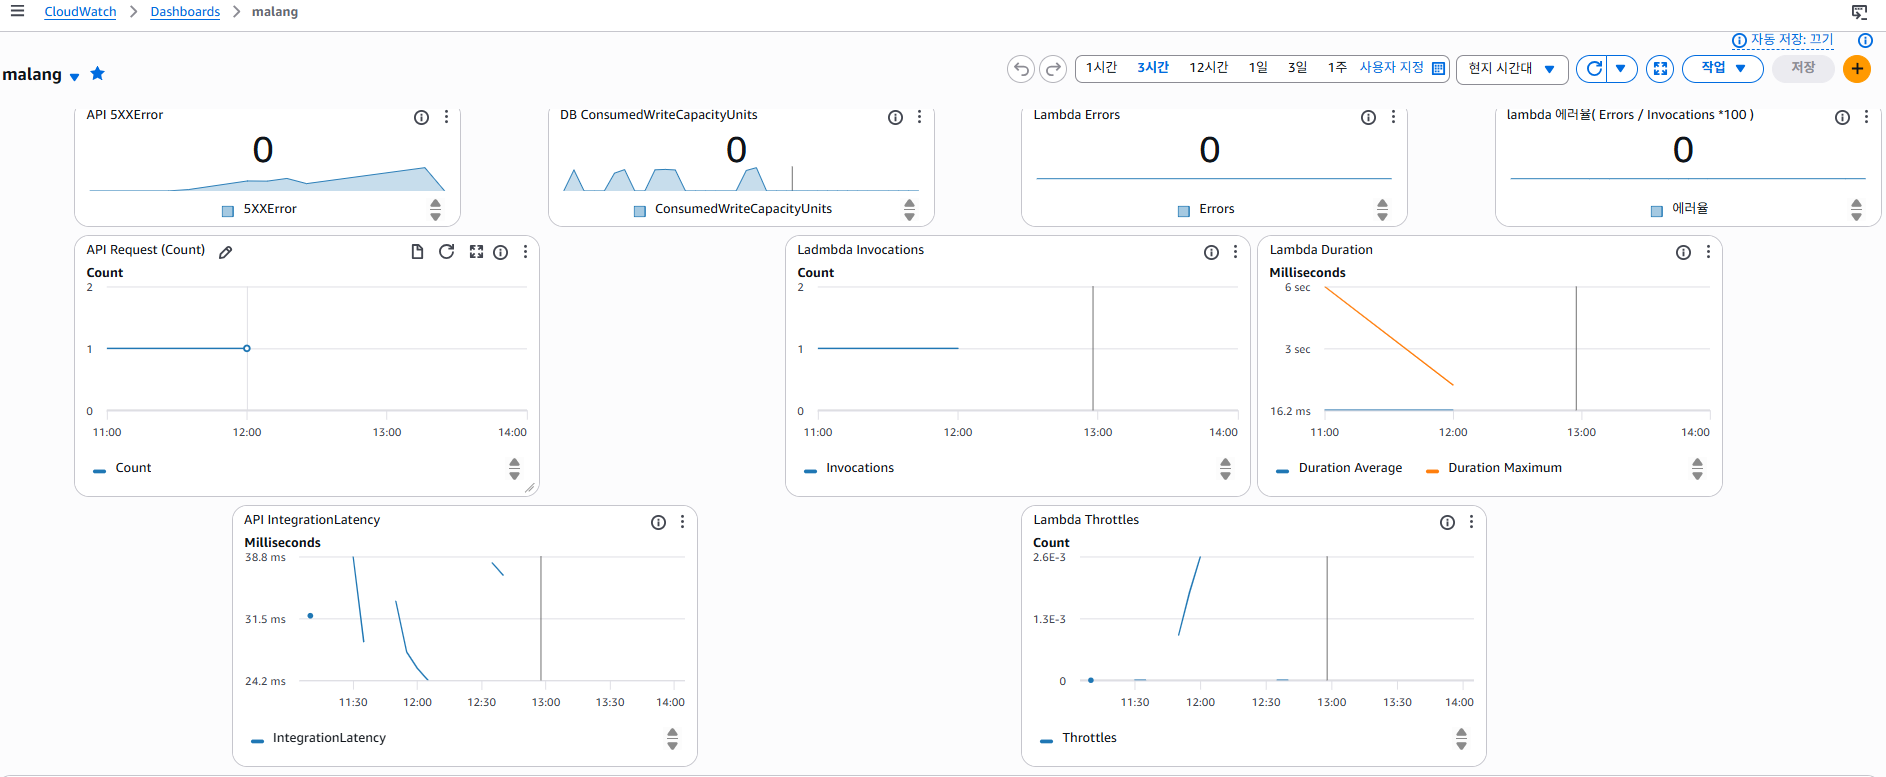Open the 현지 시간대 timezone dropdown

[x=1512, y=68]
